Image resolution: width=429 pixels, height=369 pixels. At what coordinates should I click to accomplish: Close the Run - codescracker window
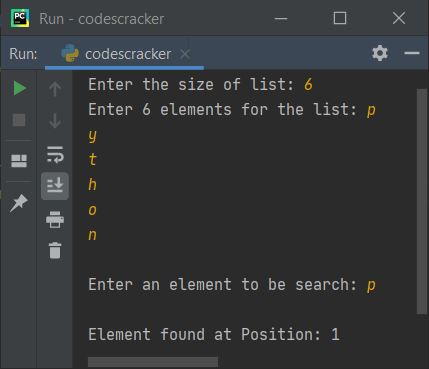pos(399,18)
